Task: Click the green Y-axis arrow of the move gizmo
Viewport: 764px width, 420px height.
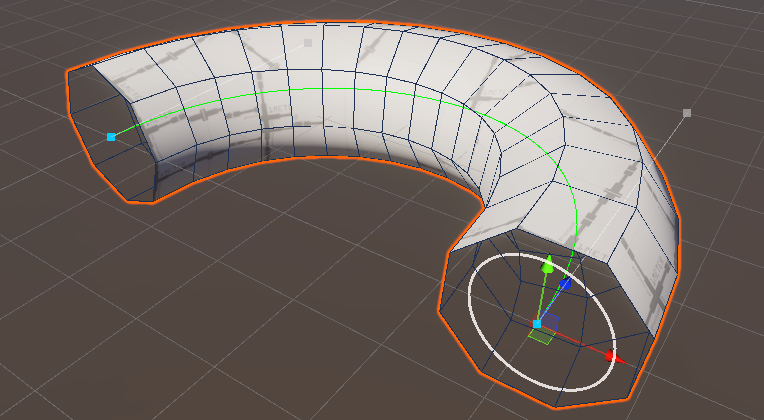Action: click(x=547, y=266)
